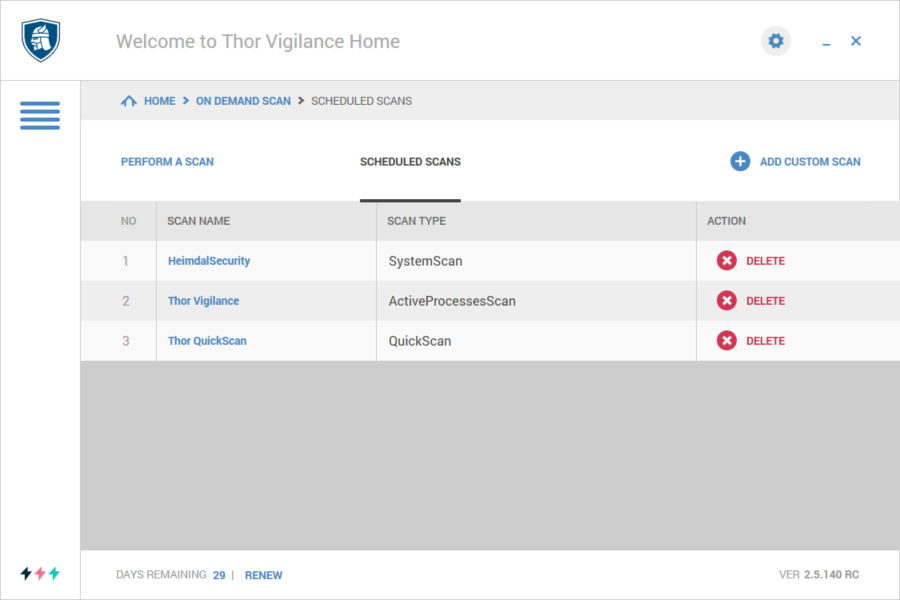The image size is (900, 600).
Task: Open the Thor QuickScan scan entry
Action: point(207,340)
